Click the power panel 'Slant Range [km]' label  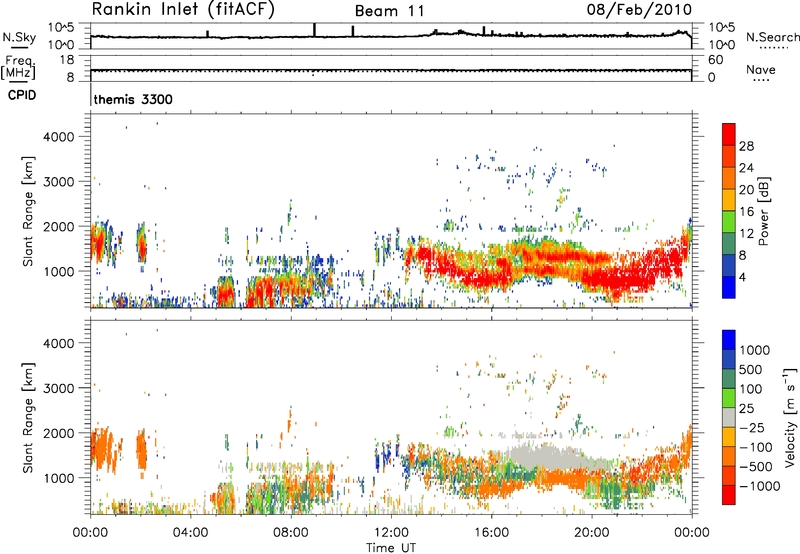coord(28,211)
